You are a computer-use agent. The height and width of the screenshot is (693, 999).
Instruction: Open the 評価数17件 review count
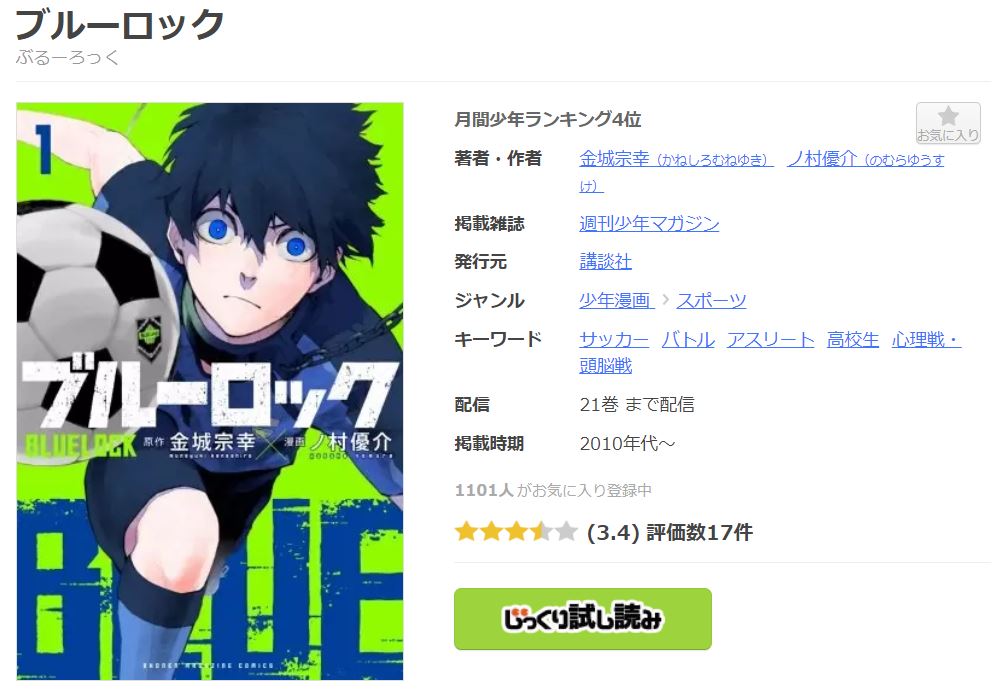[x=700, y=532]
